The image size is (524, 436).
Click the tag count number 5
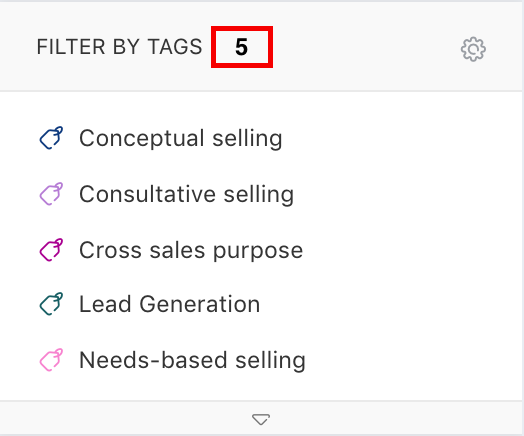(x=241, y=47)
